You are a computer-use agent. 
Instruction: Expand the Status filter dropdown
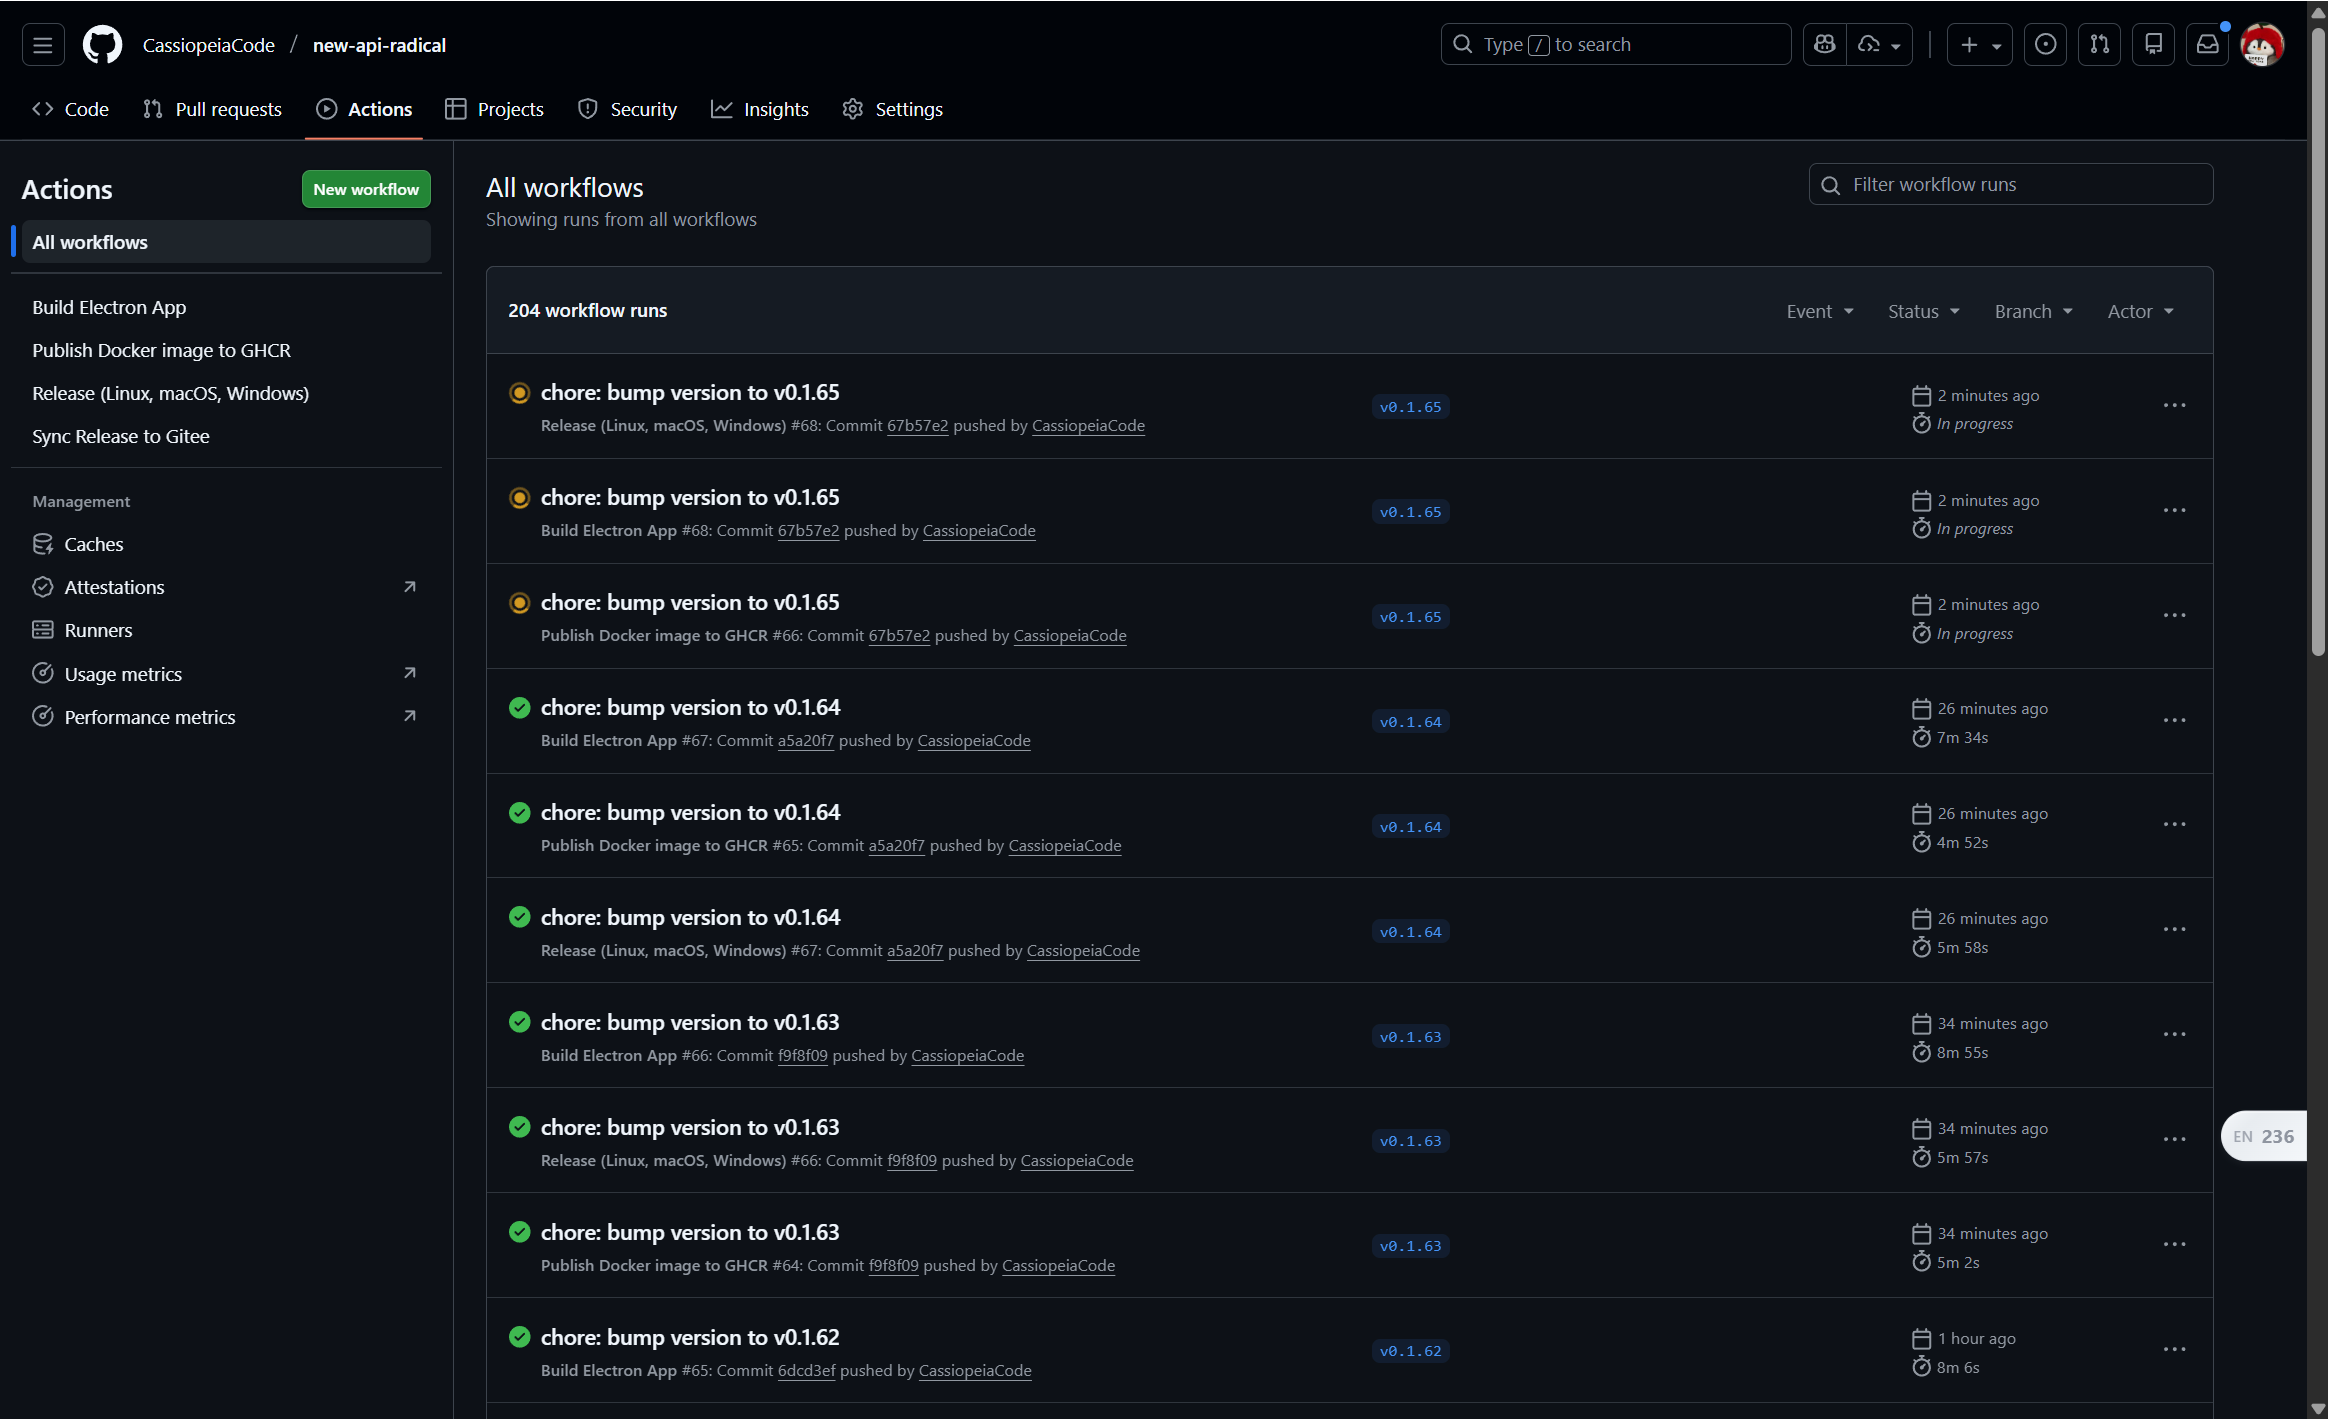coord(1924,311)
